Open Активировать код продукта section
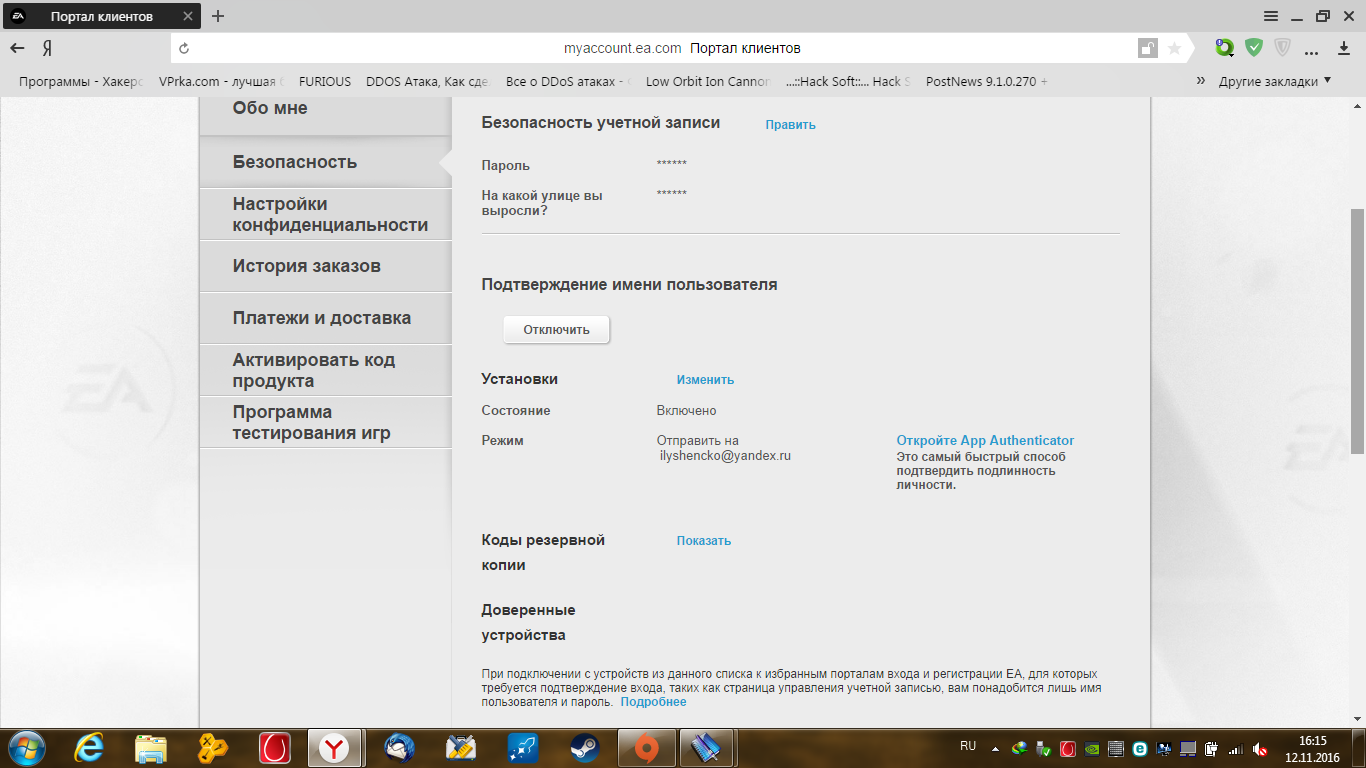1366x768 pixels. click(326, 370)
